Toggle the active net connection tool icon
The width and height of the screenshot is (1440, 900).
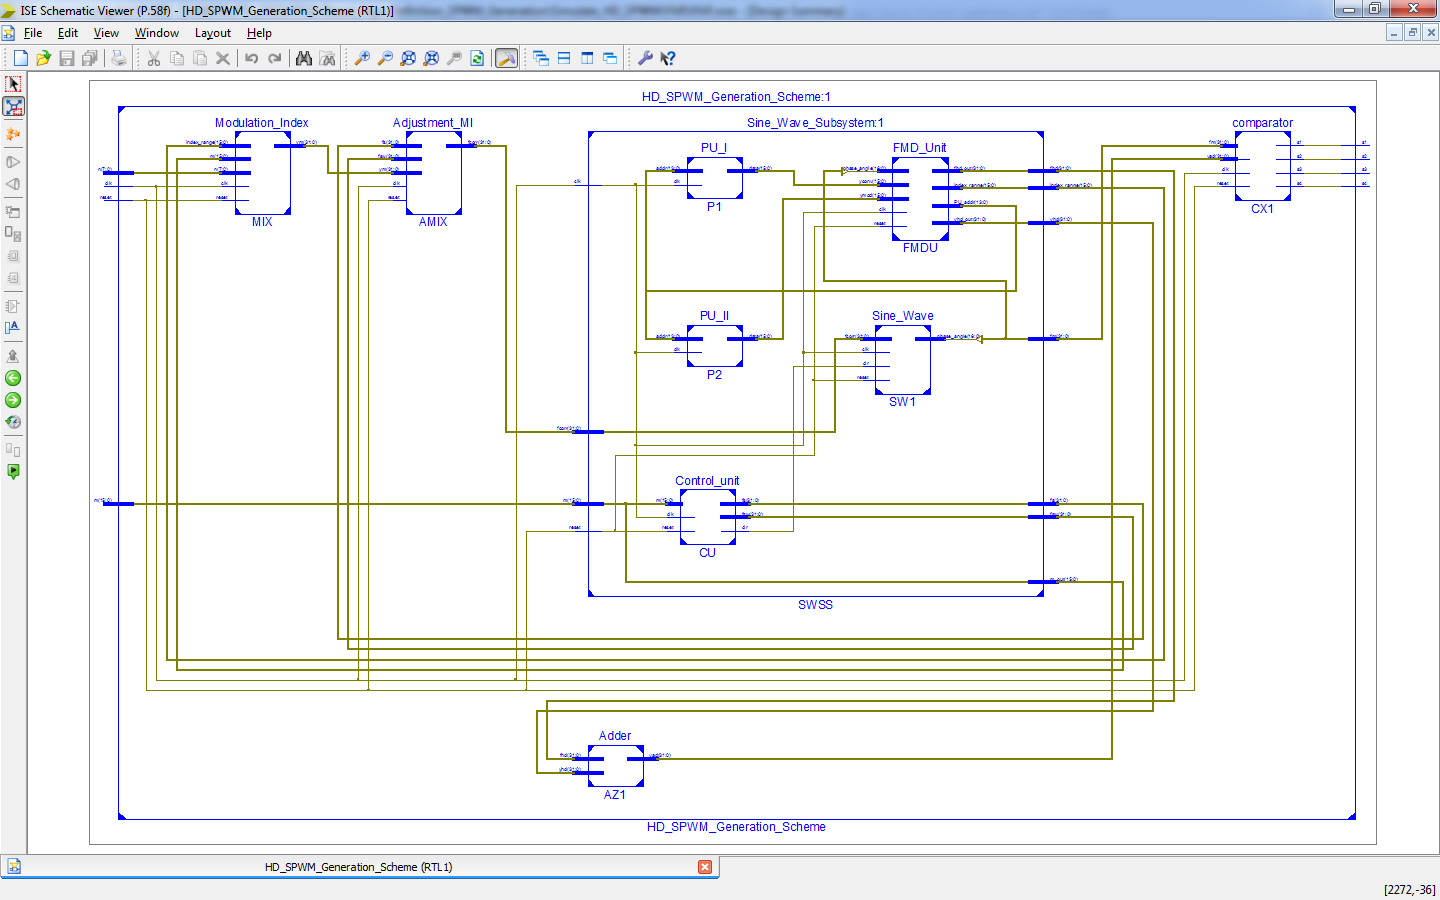point(13,106)
